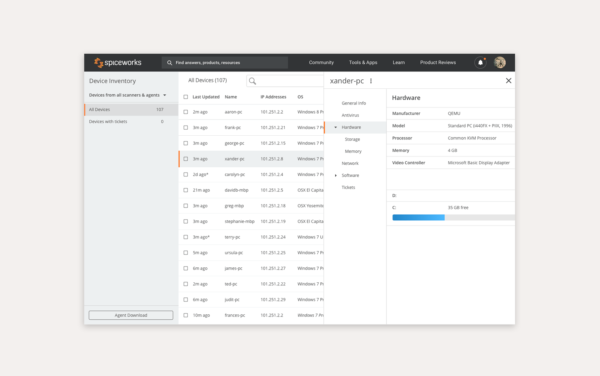Expand the Software tree section
The image size is (600, 376).
click(x=336, y=175)
